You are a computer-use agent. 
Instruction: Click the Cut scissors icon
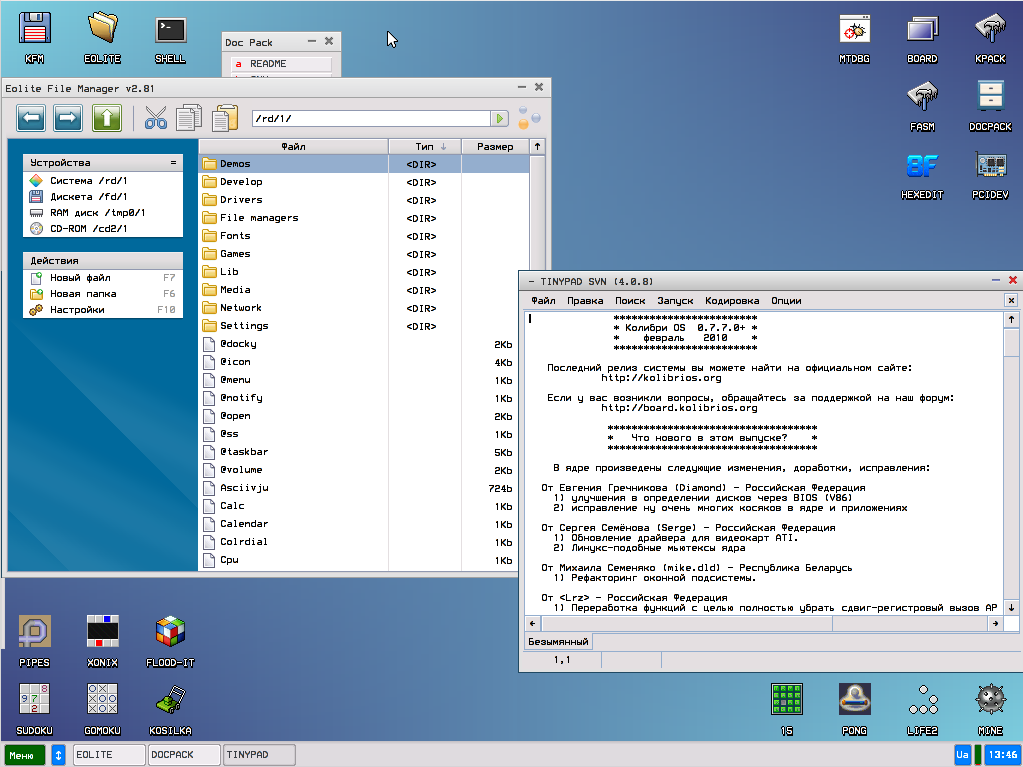[156, 118]
